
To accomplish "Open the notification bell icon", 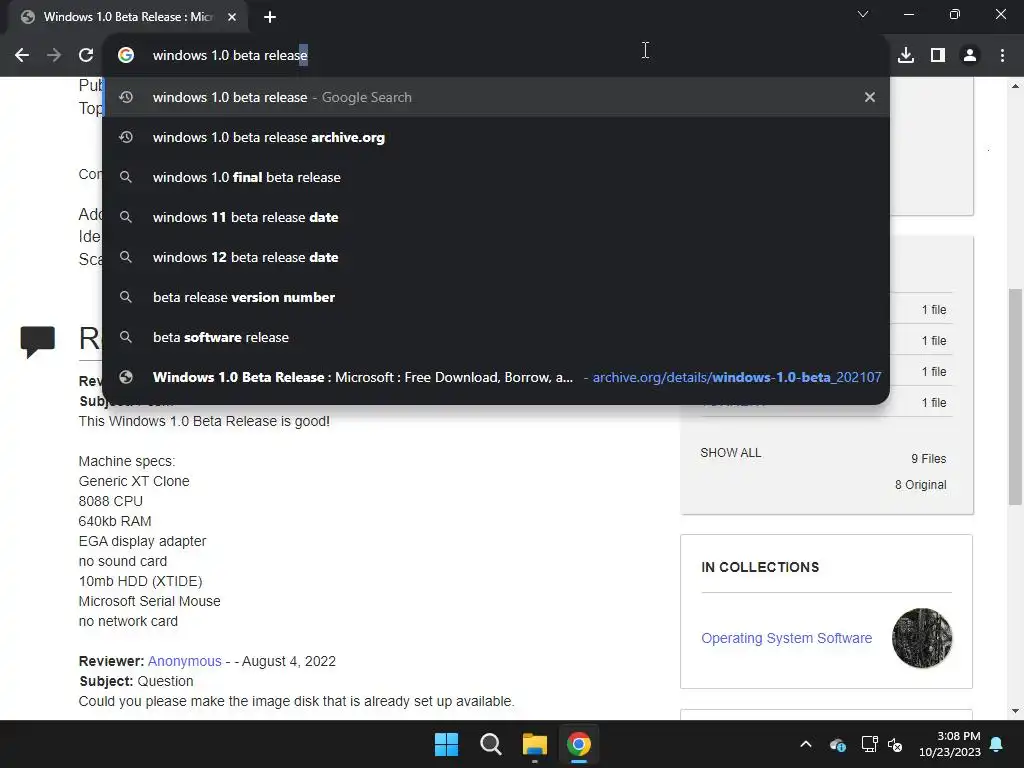I will (x=997, y=744).
